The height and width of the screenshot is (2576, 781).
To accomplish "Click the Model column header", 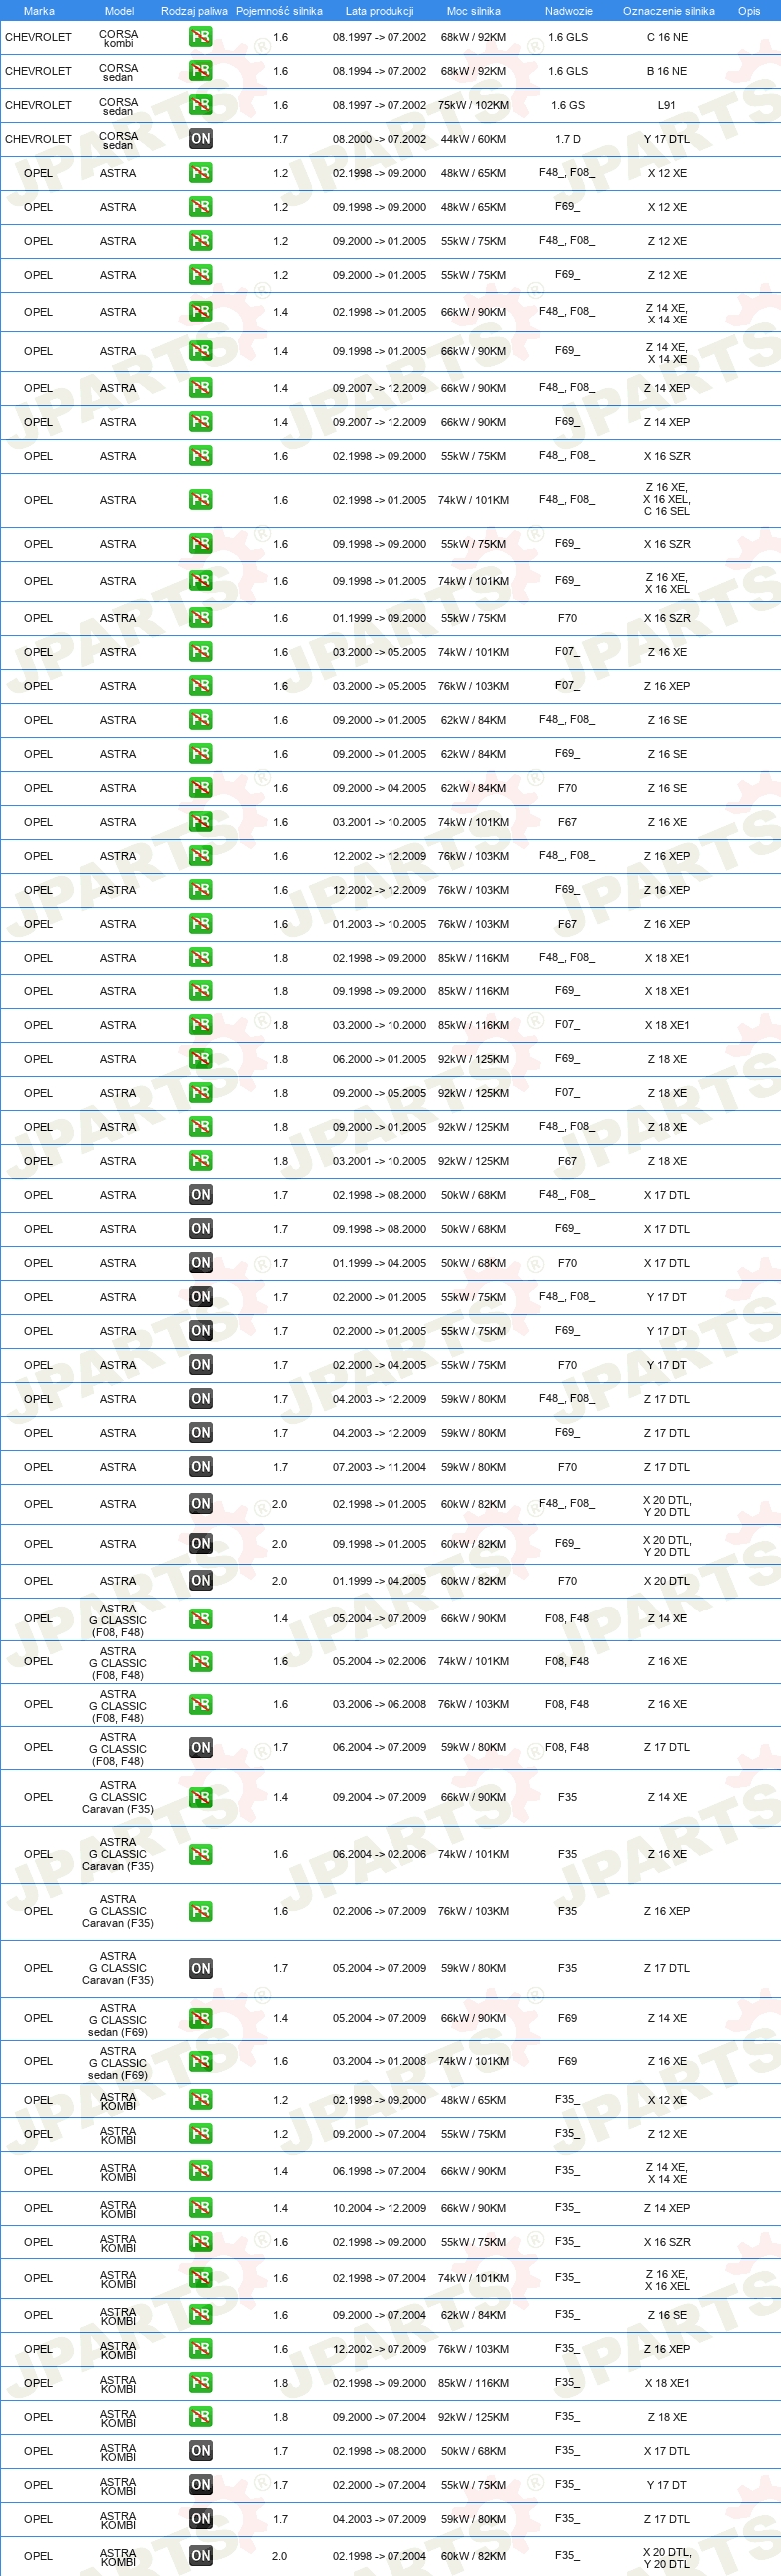I will [x=119, y=11].
